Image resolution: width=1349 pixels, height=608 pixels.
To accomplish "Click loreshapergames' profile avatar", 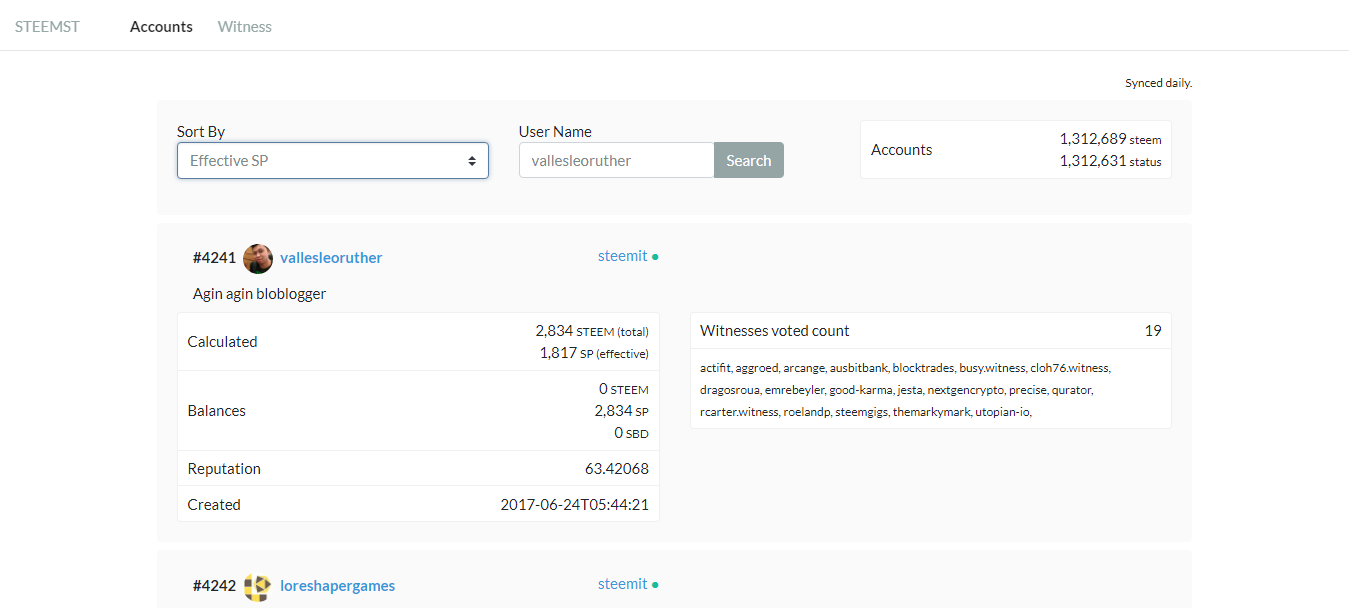I will click(x=258, y=586).
